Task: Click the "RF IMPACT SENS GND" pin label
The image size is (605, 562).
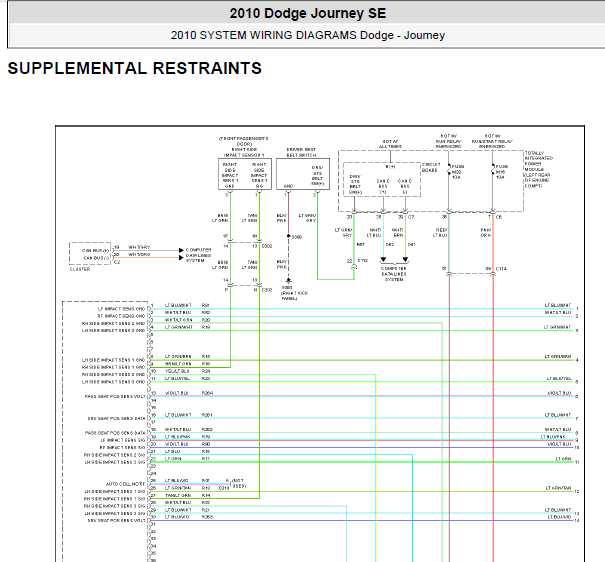Action: coord(121,316)
